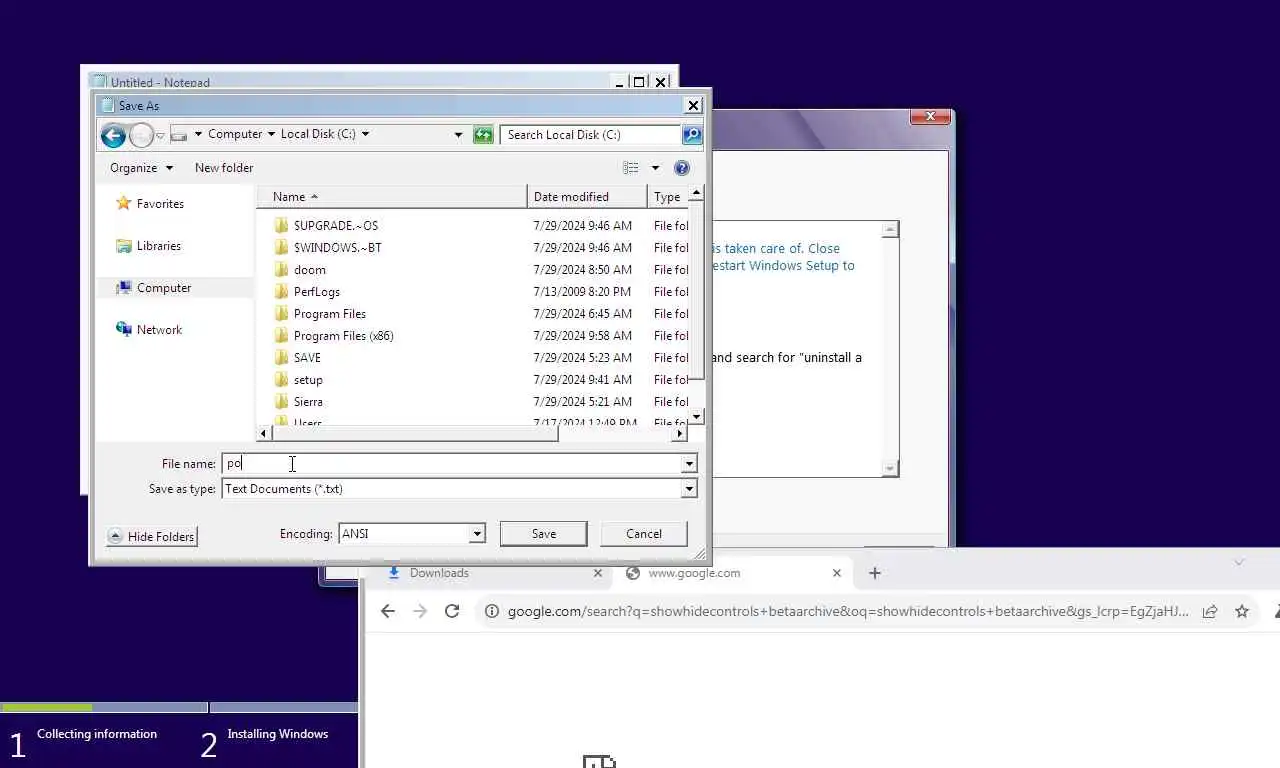Click the search magnifier icon
Screen dimensions: 1280x768
(x=691, y=135)
